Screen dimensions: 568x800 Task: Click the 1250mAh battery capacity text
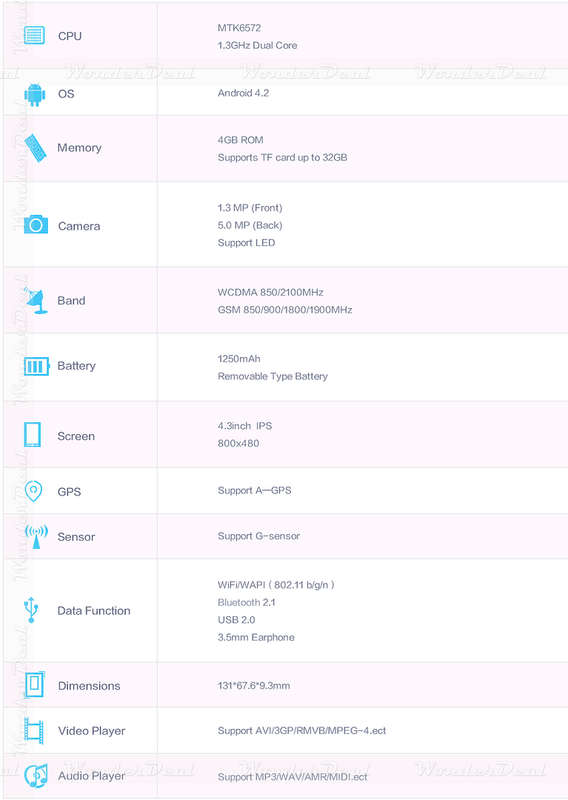point(239,359)
